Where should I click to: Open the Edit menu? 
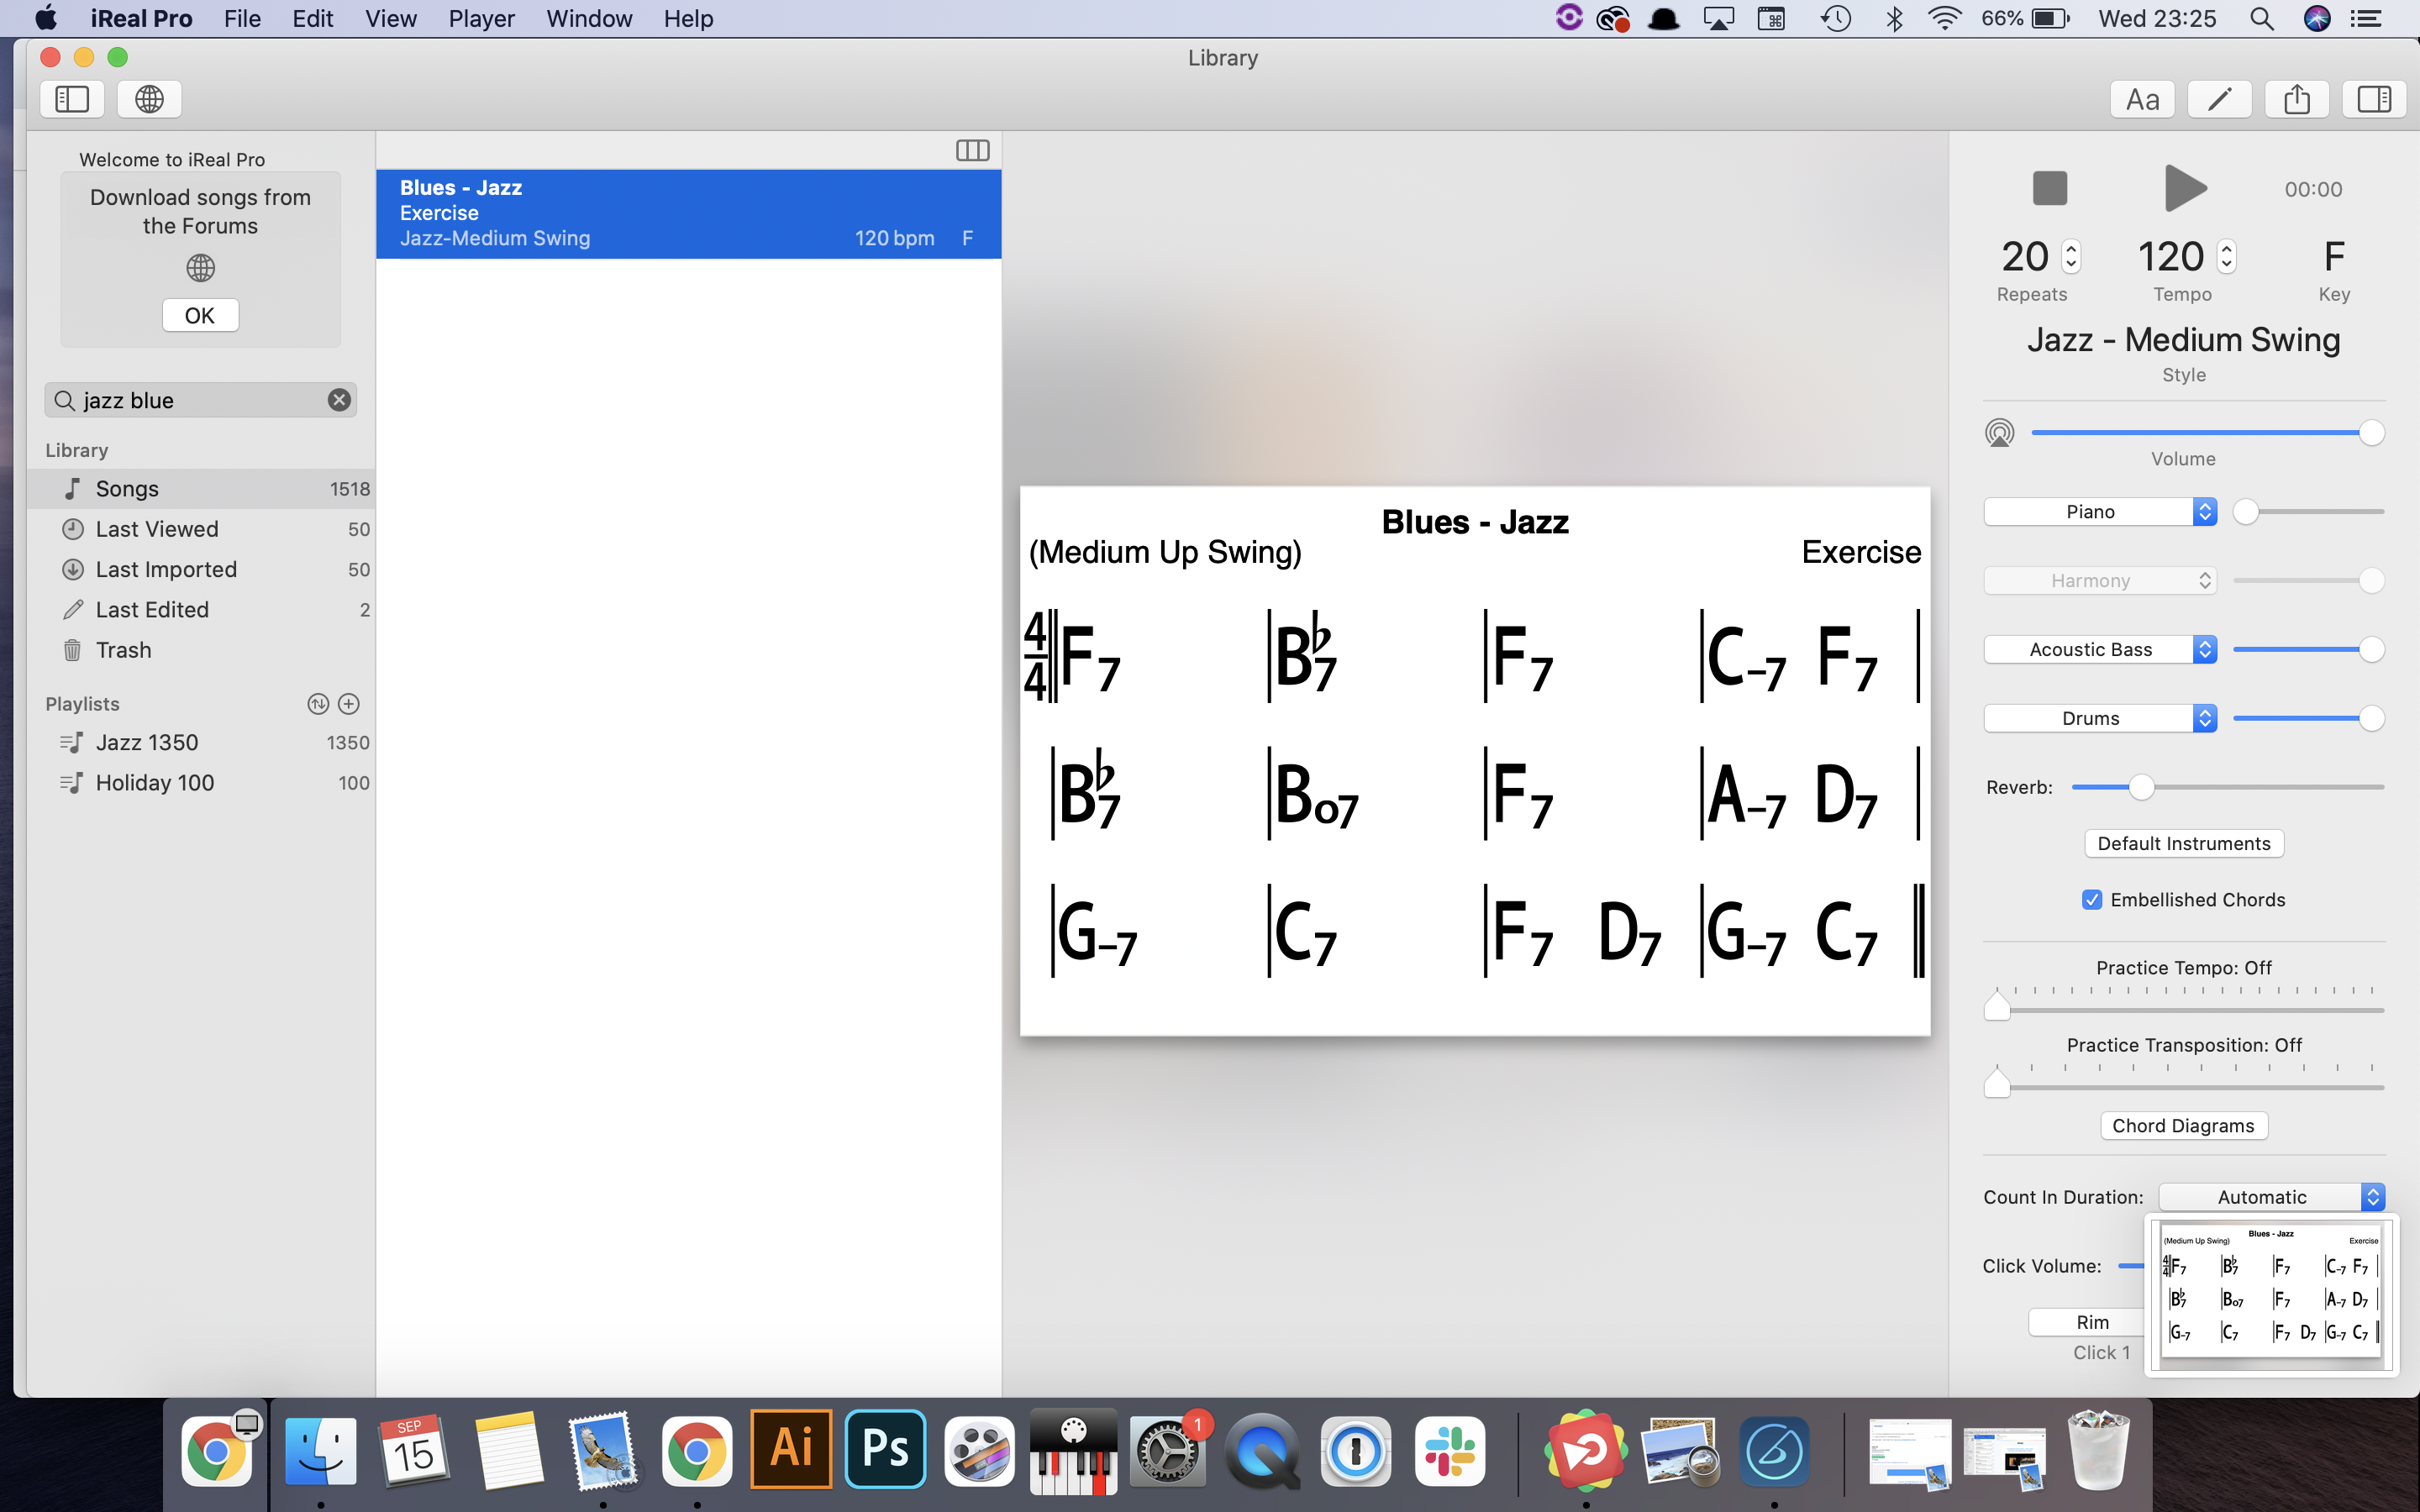[x=312, y=19]
